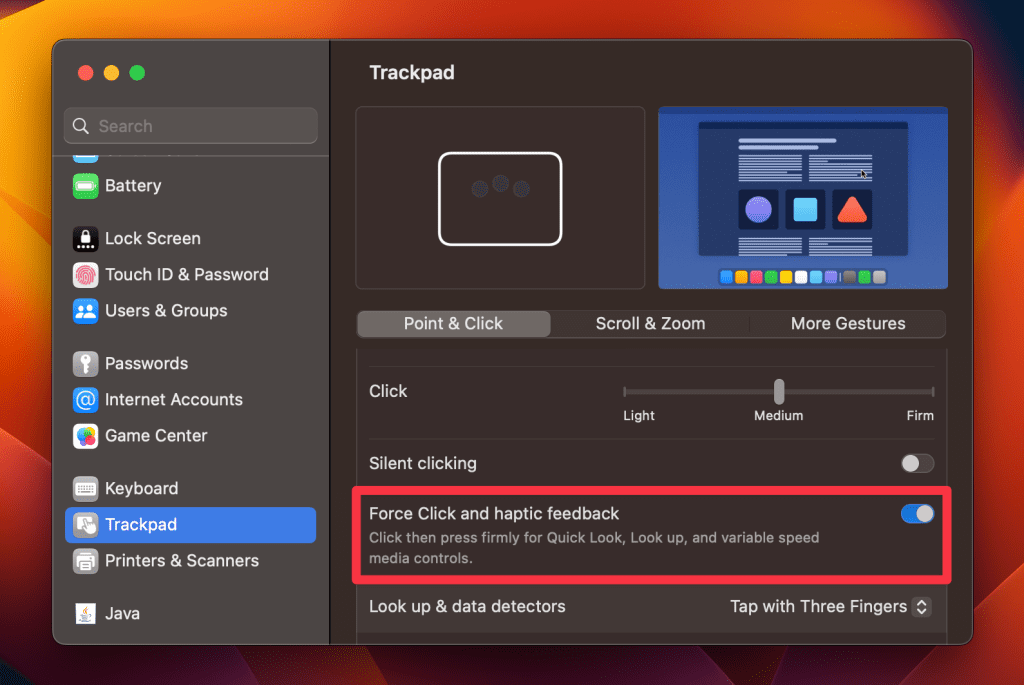Image resolution: width=1024 pixels, height=685 pixels.
Task: Click the Keyboard icon in sidebar
Action: (86, 489)
